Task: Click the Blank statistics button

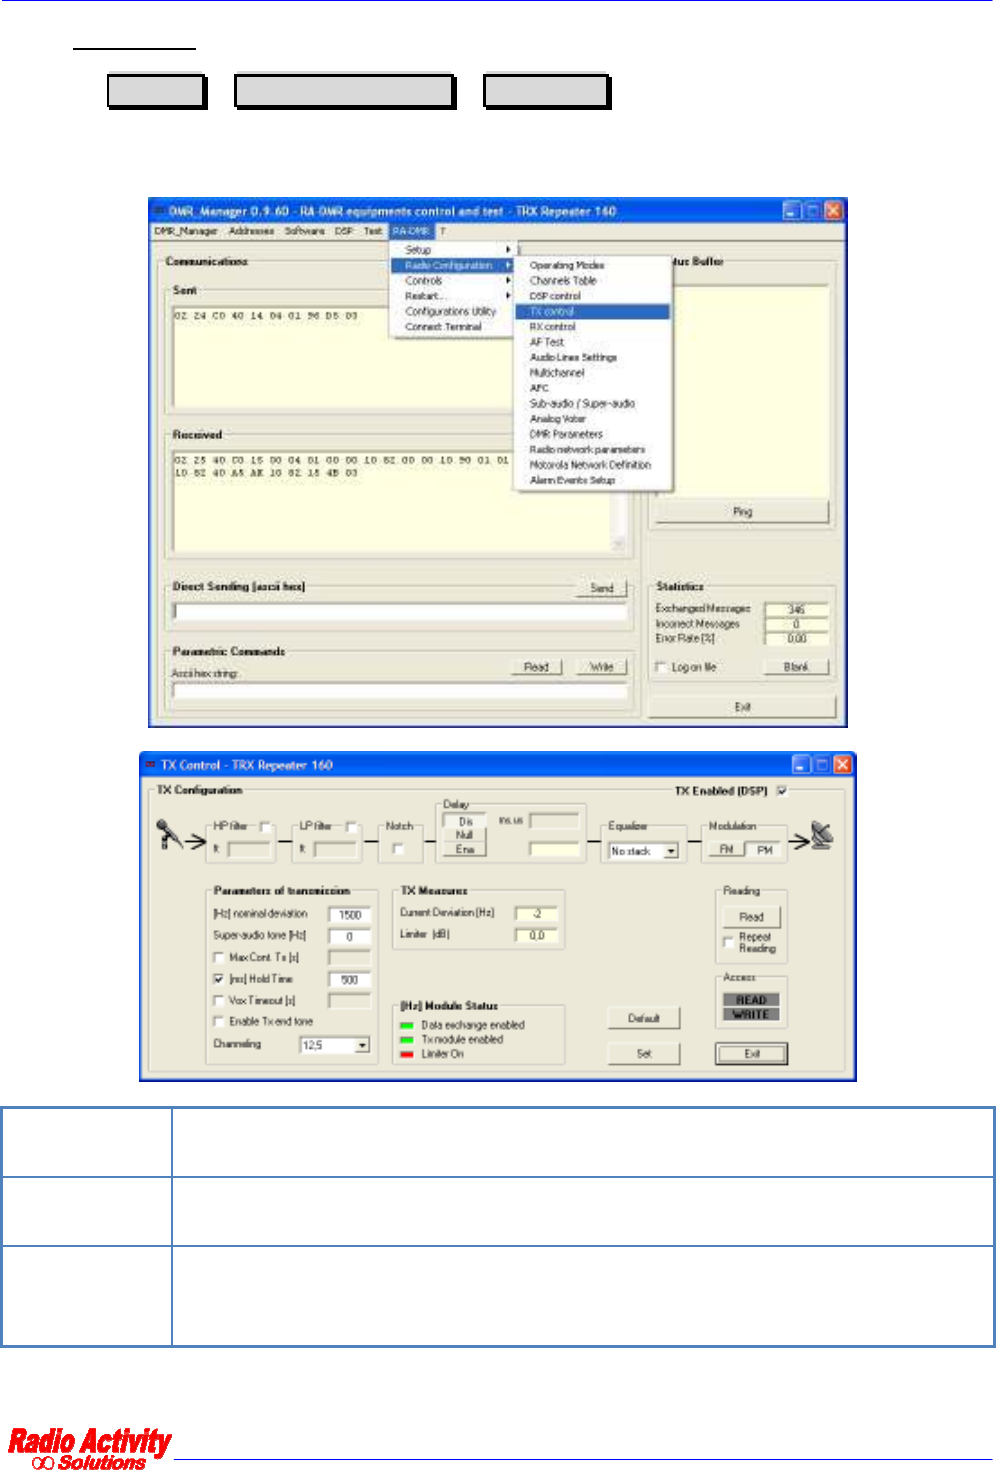Action: click(x=796, y=667)
